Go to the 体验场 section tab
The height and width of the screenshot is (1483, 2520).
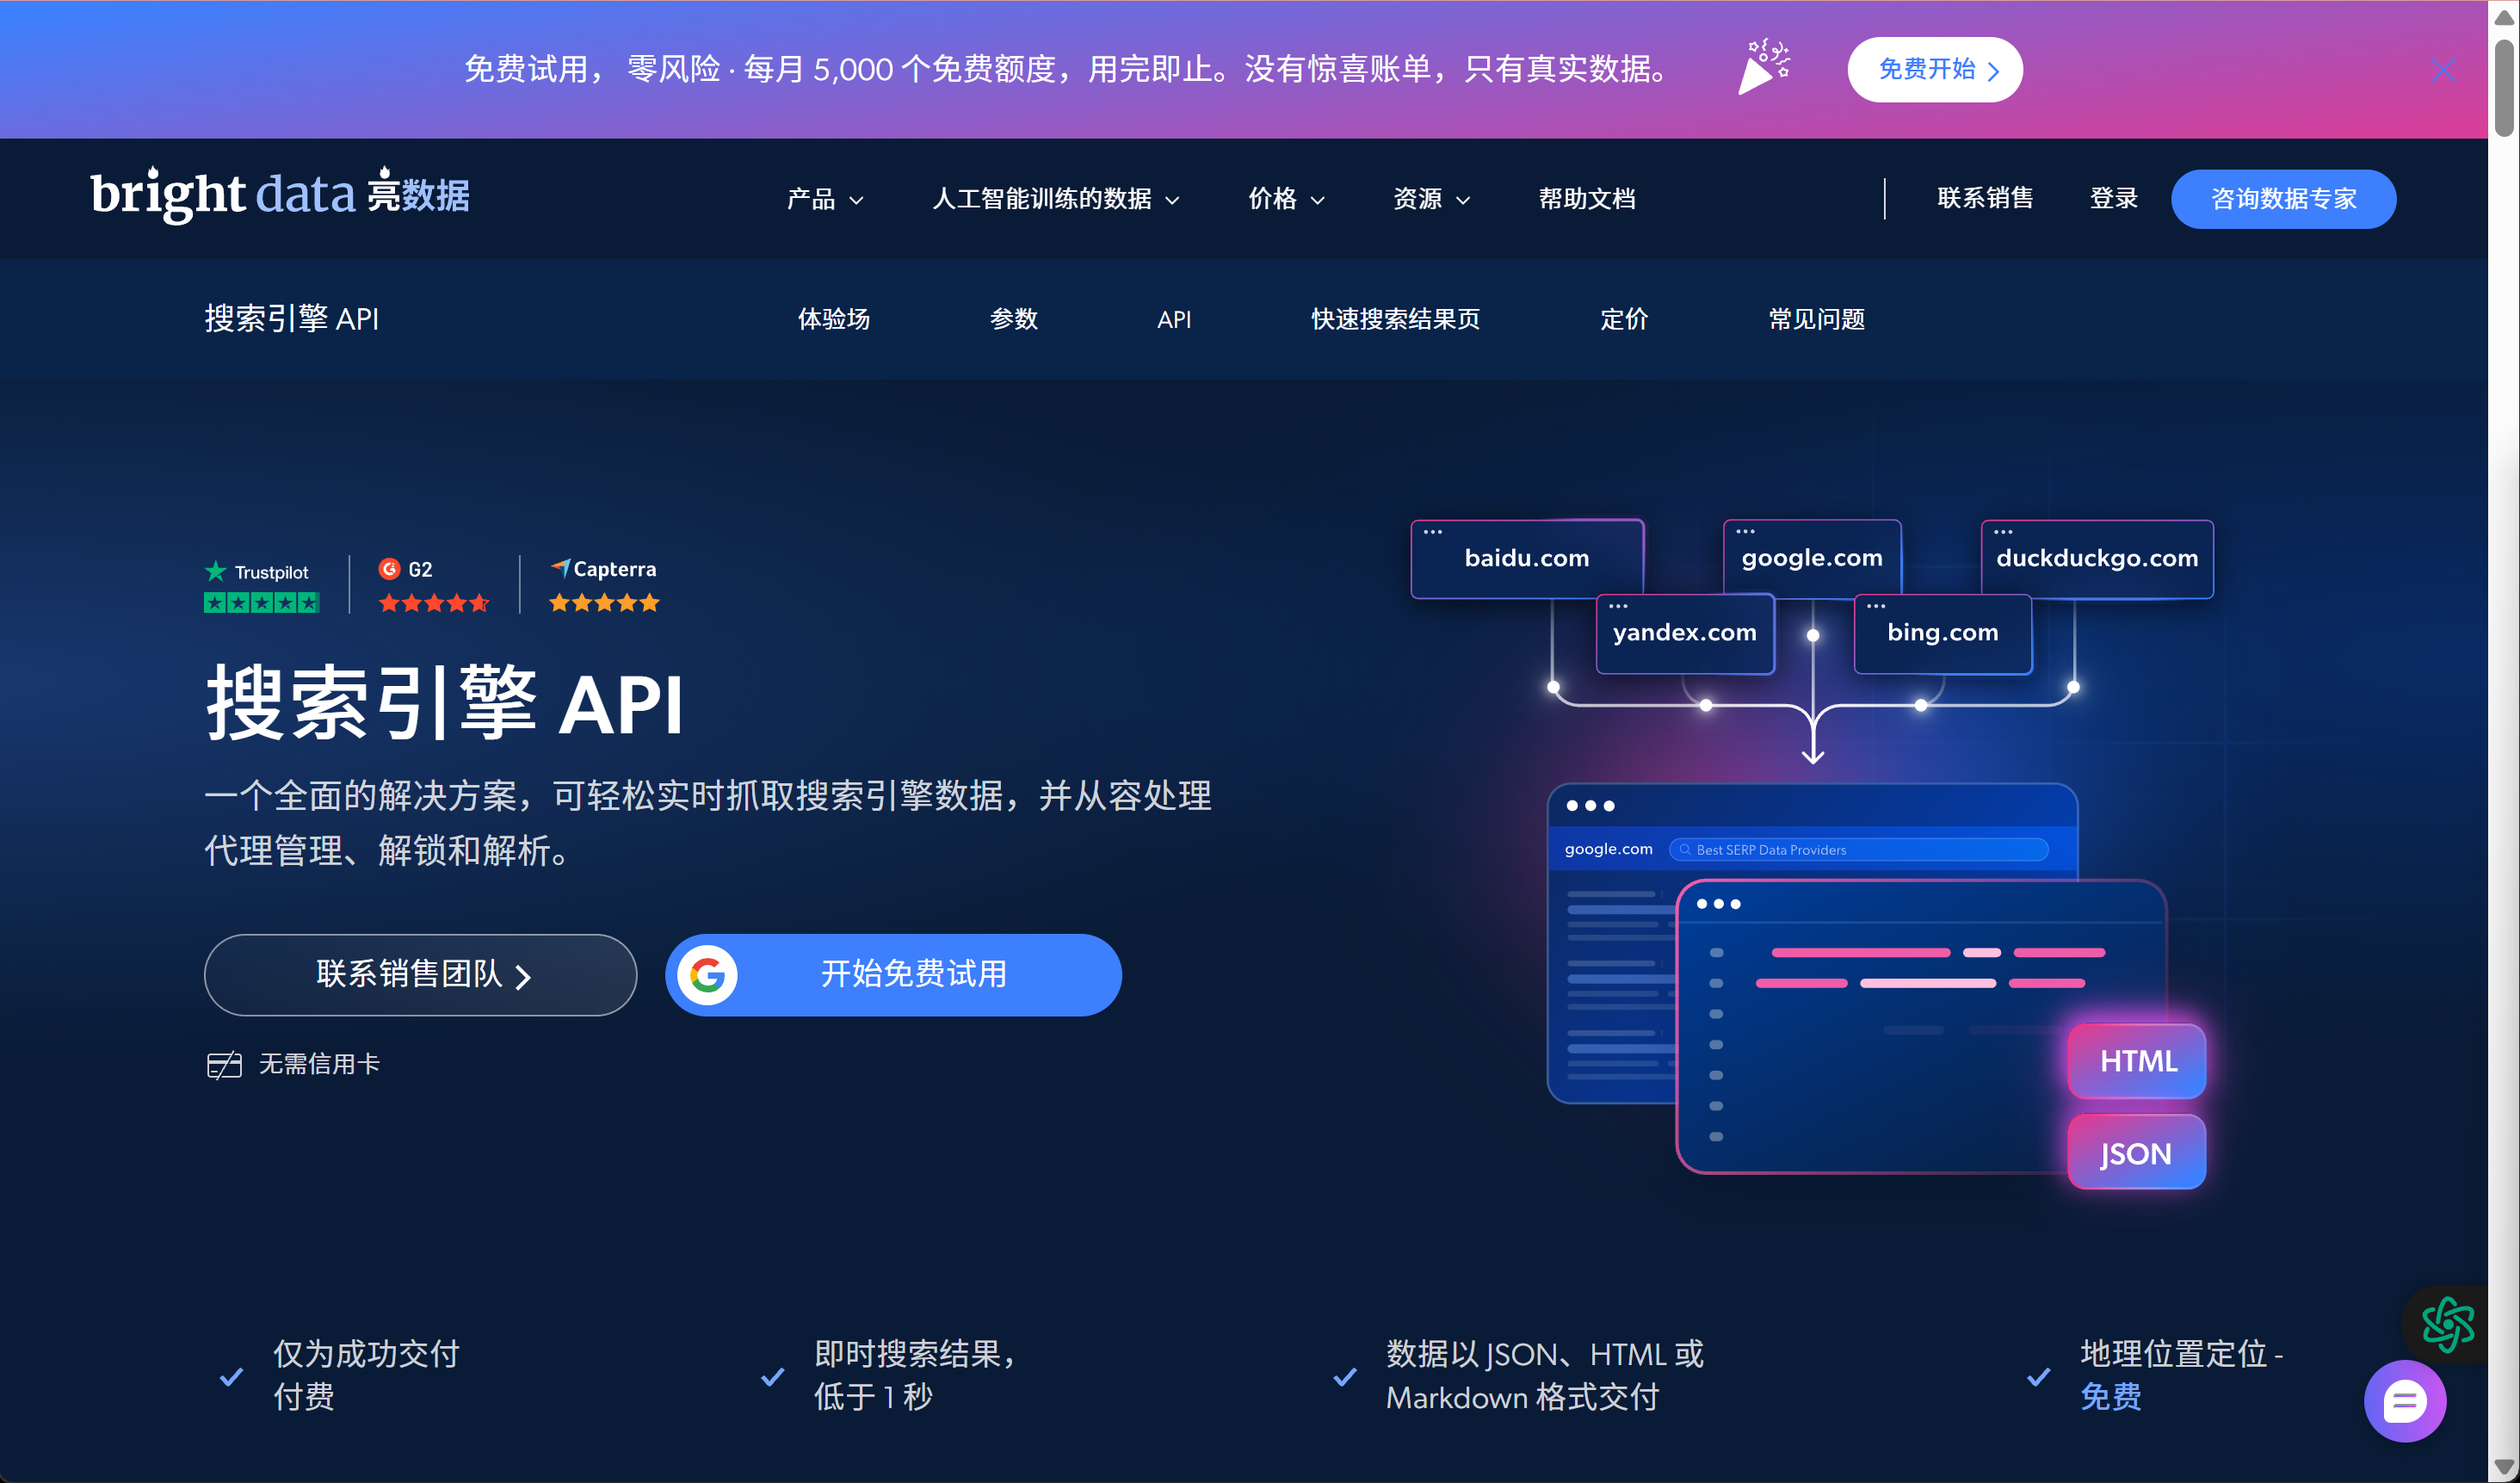[833, 319]
